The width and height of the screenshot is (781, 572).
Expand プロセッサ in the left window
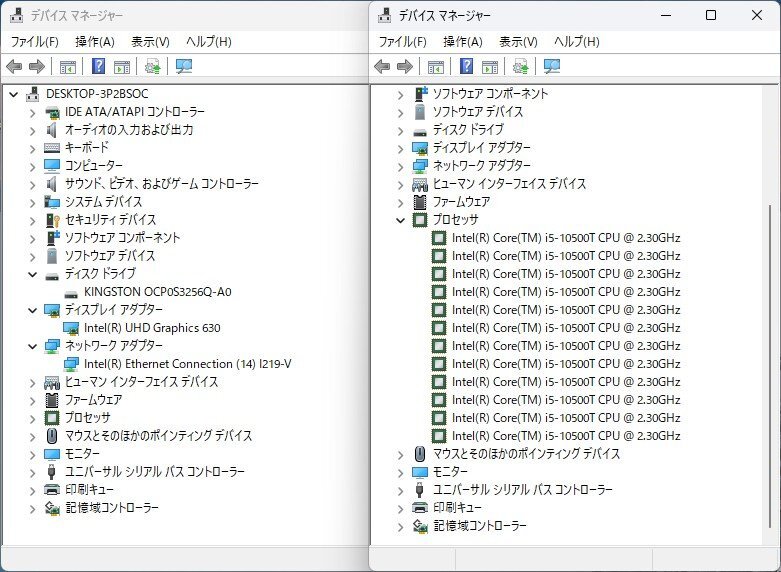coord(33,418)
